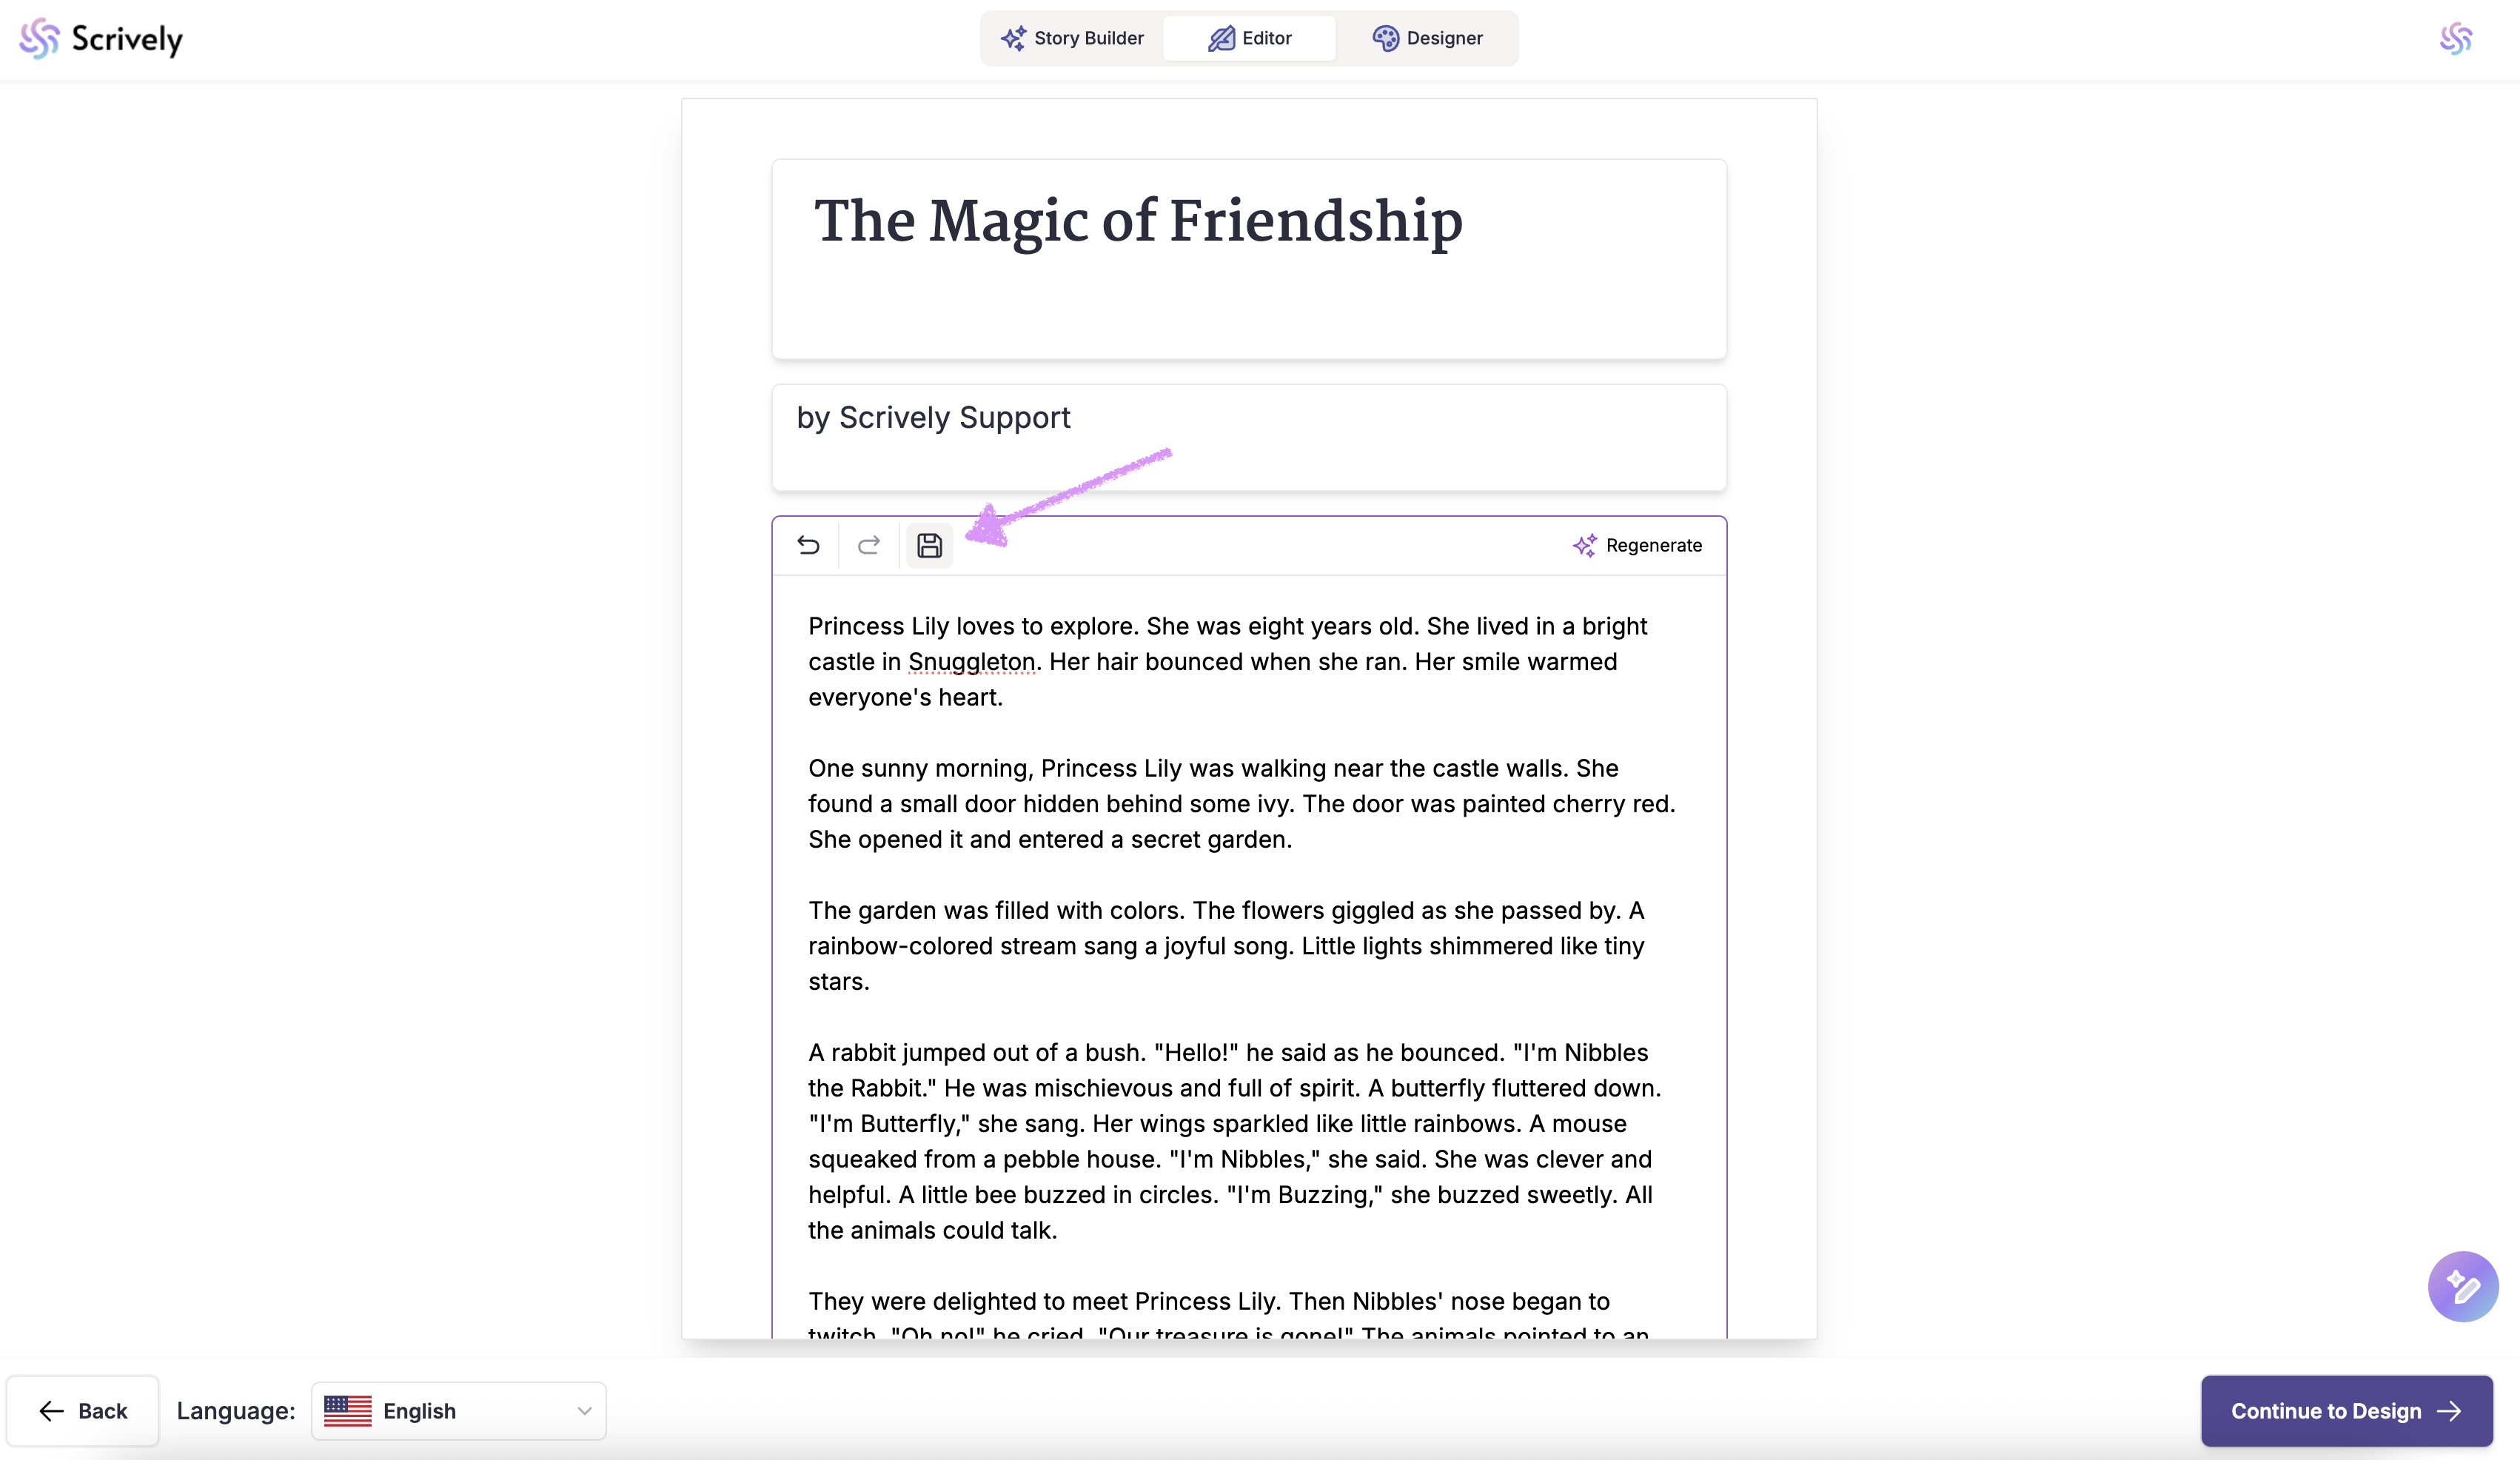Screen dimensions: 2520x1460
Task: Select the Editor tab
Action: coord(1250,38)
